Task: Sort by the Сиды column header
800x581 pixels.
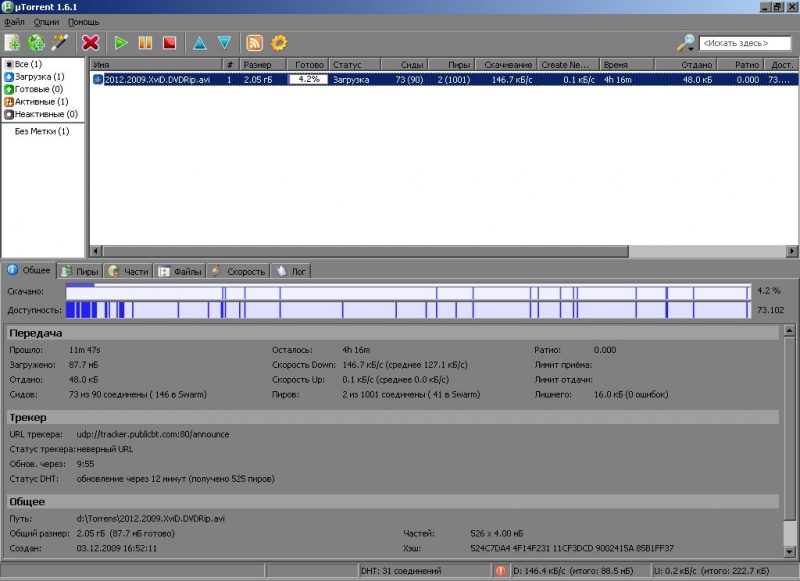Action: pyautogui.click(x=404, y=65)
